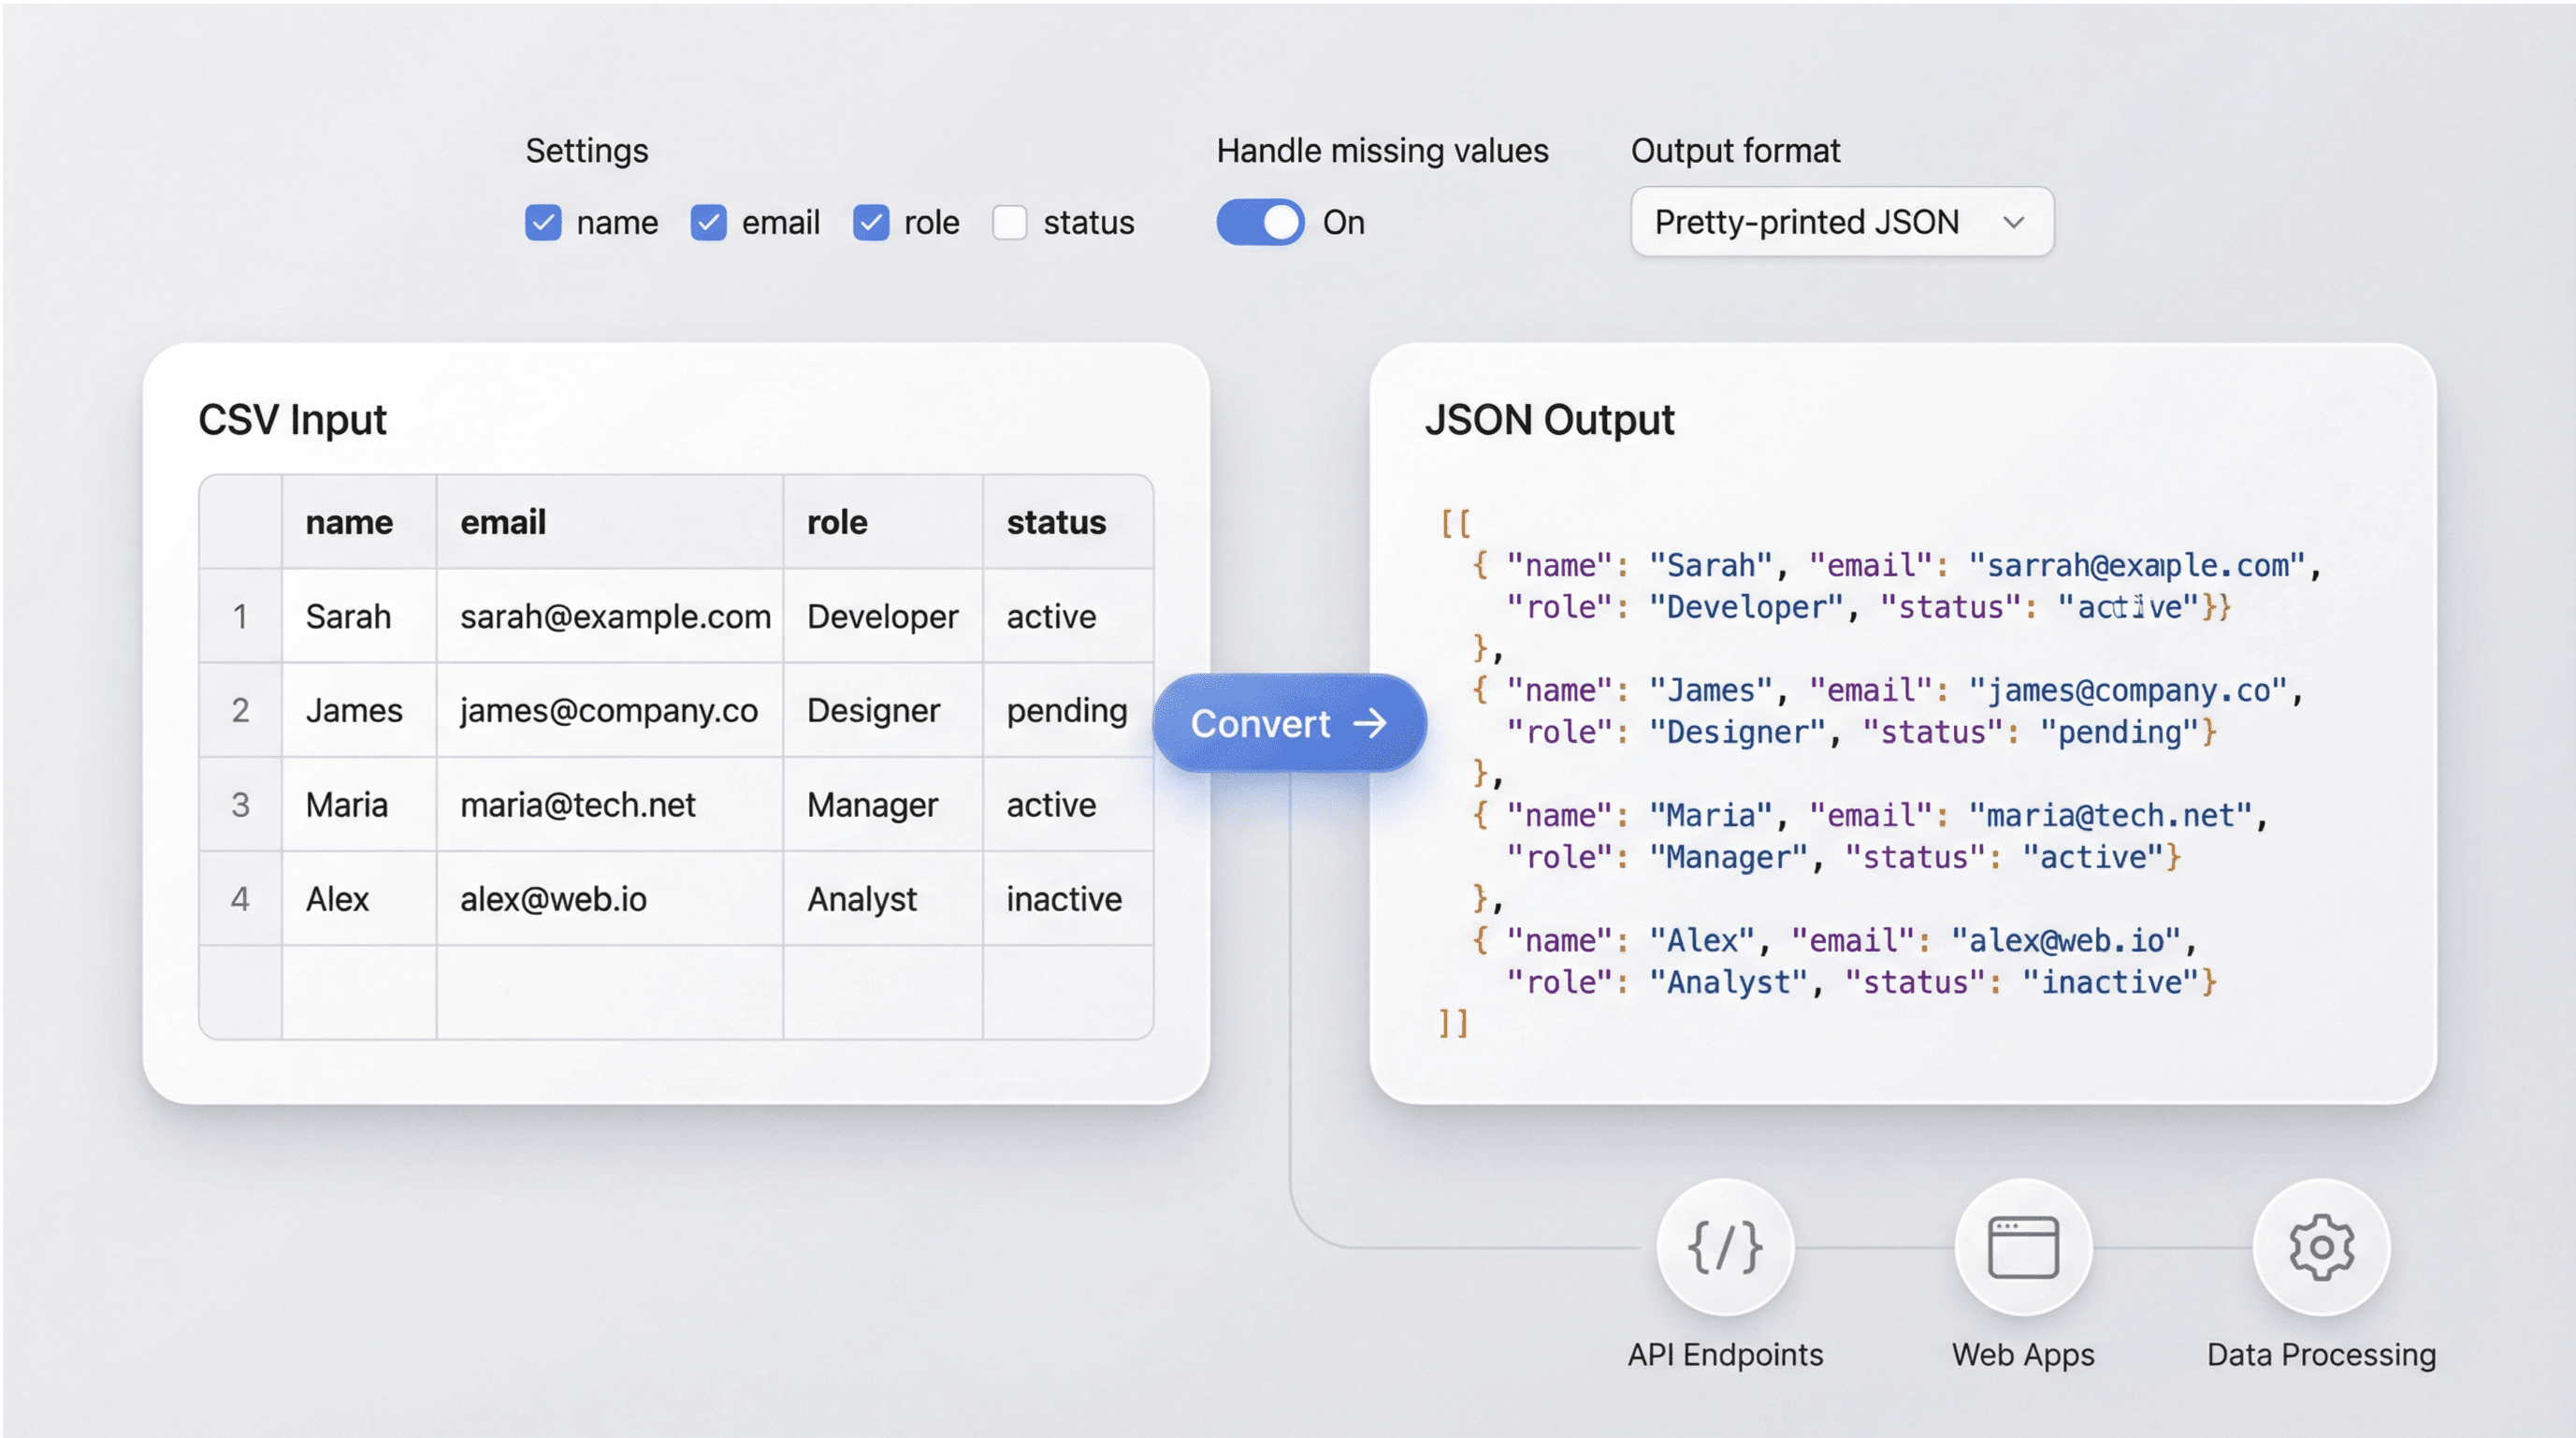Select the CSV Input panel header
Viewport: 2576px width, 1438px height.
point(293,420)
